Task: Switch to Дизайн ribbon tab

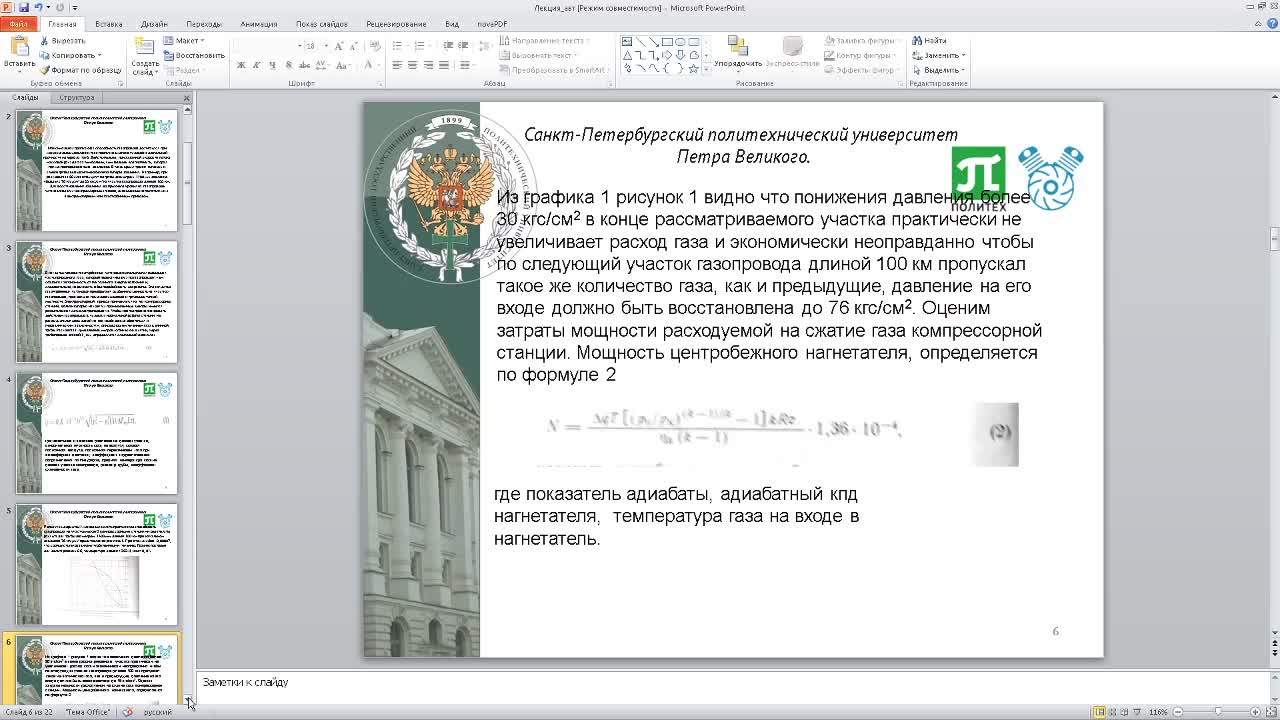Action: [x=154, y=24]
